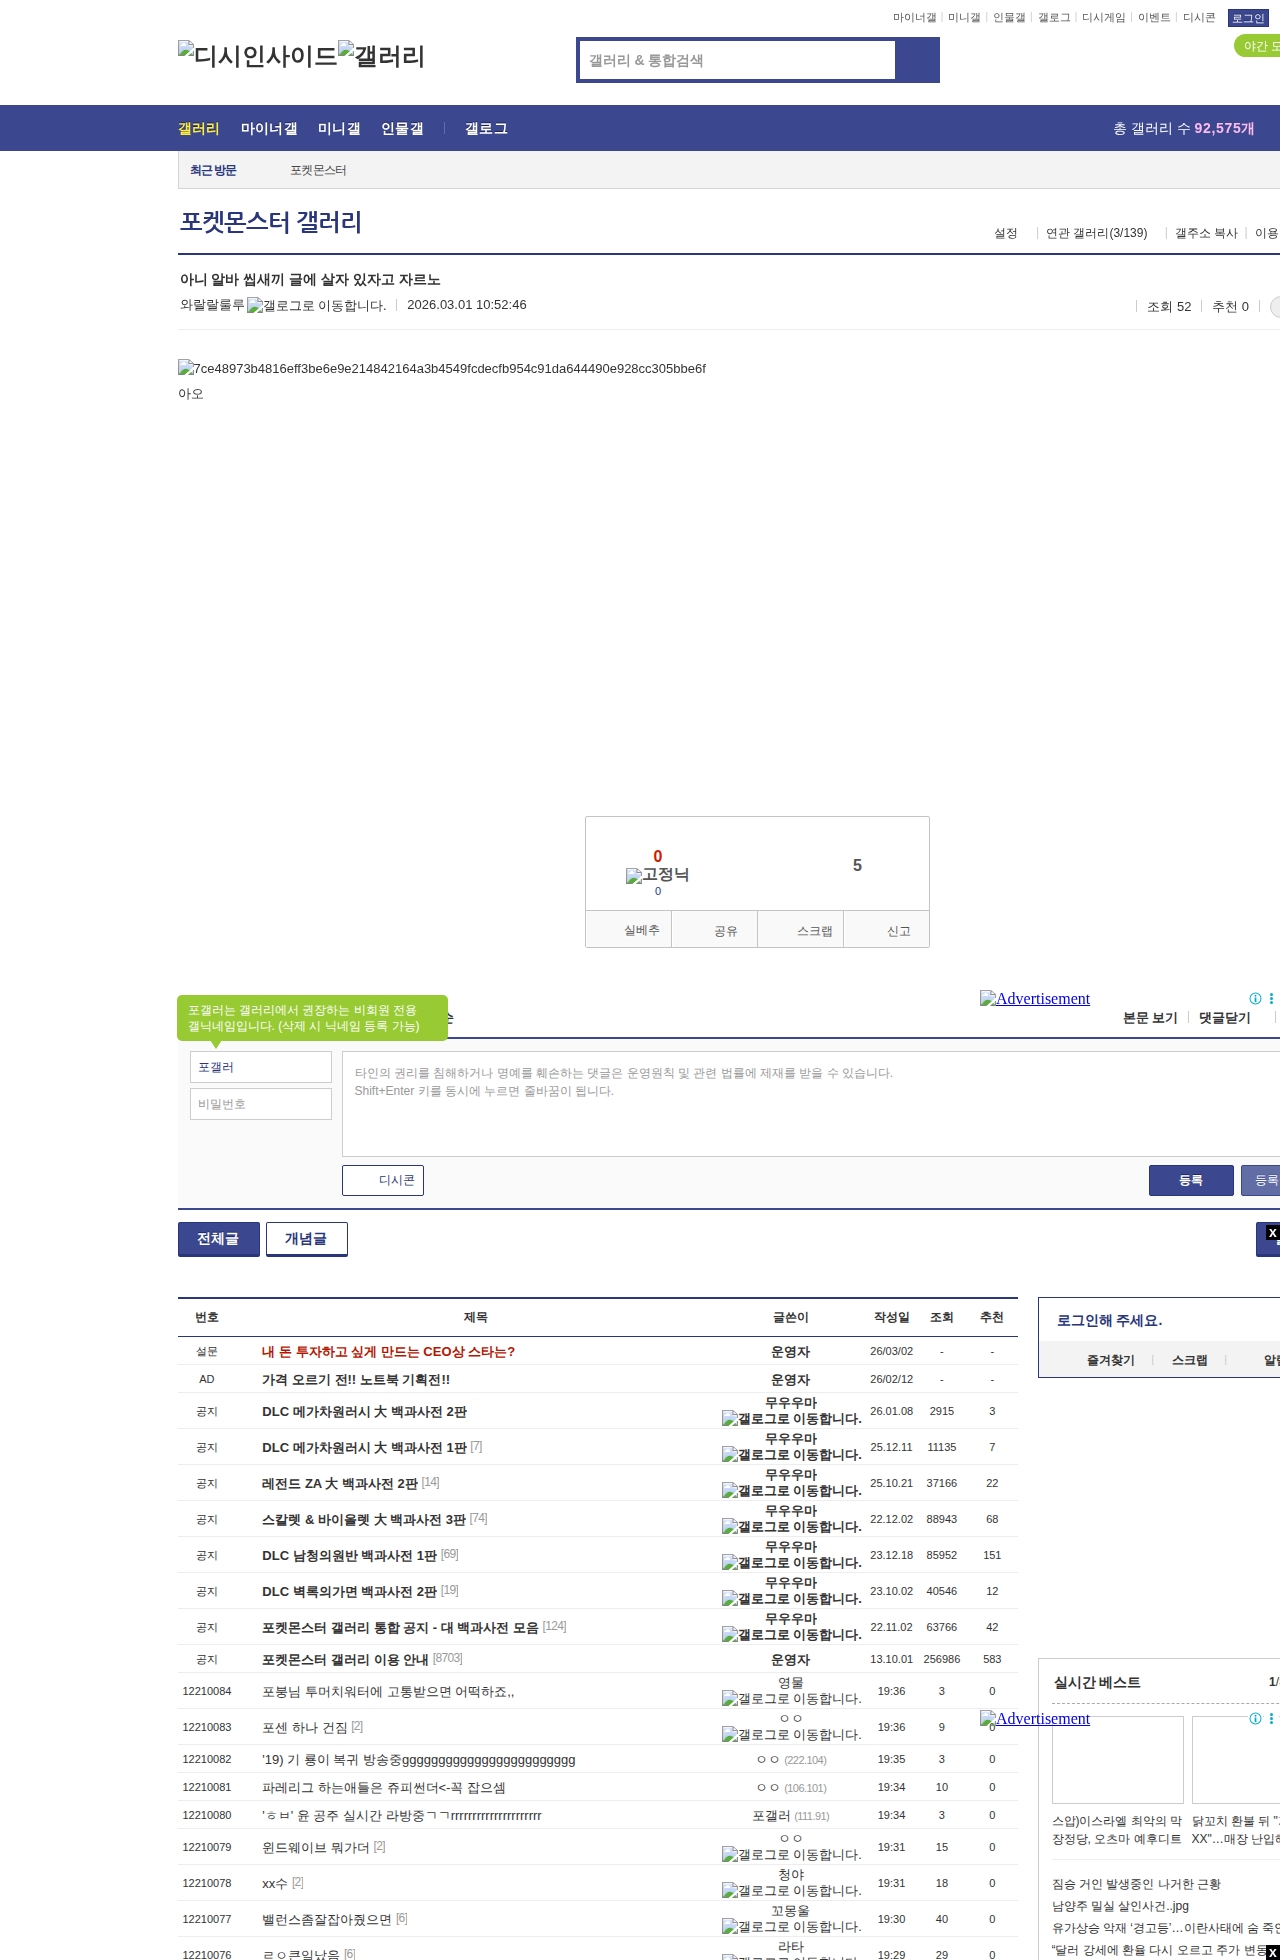Switch to the 개념글 tab
The height and width of the screenshot is (1960, 1280).
click(307, 1239)
